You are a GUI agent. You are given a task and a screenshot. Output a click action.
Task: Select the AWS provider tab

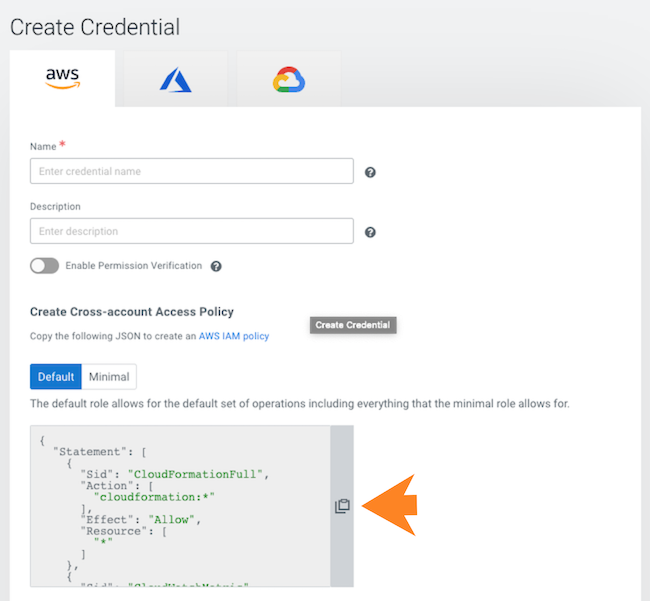62,79
